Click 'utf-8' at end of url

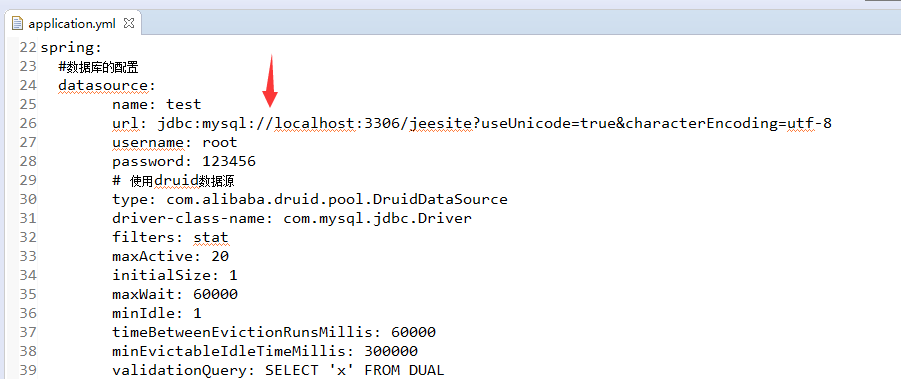809,123
